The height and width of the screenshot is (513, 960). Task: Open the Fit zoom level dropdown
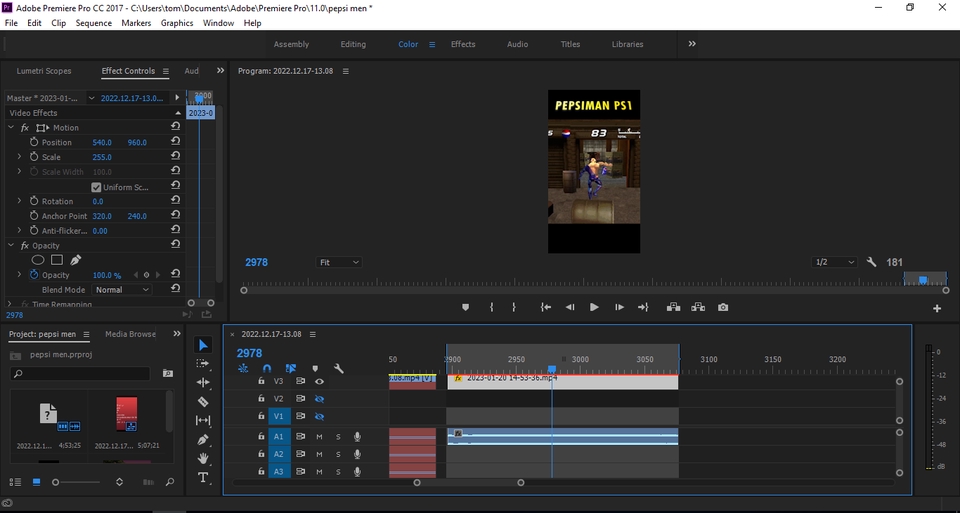pyautogui.click(x=339, y=262)
